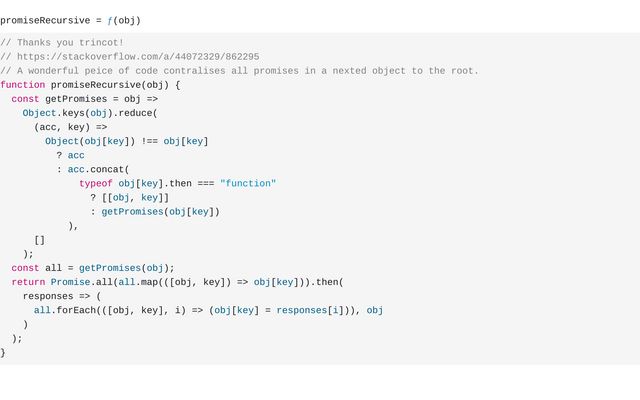Click the recursive 'getPromises(obj[key])' call
Screen dimensions: 640x400
tap(160, 212)
